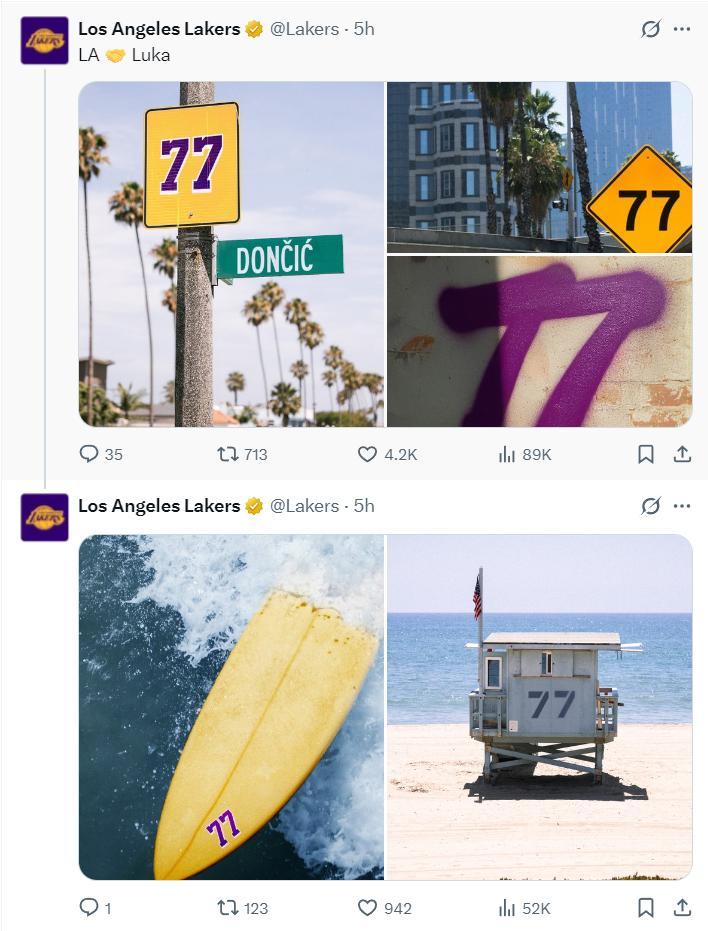The height and width of the screenshot is (931, 708).
Task: Share the second tweet
Action: pyautogui.click(x=682, y=908)
